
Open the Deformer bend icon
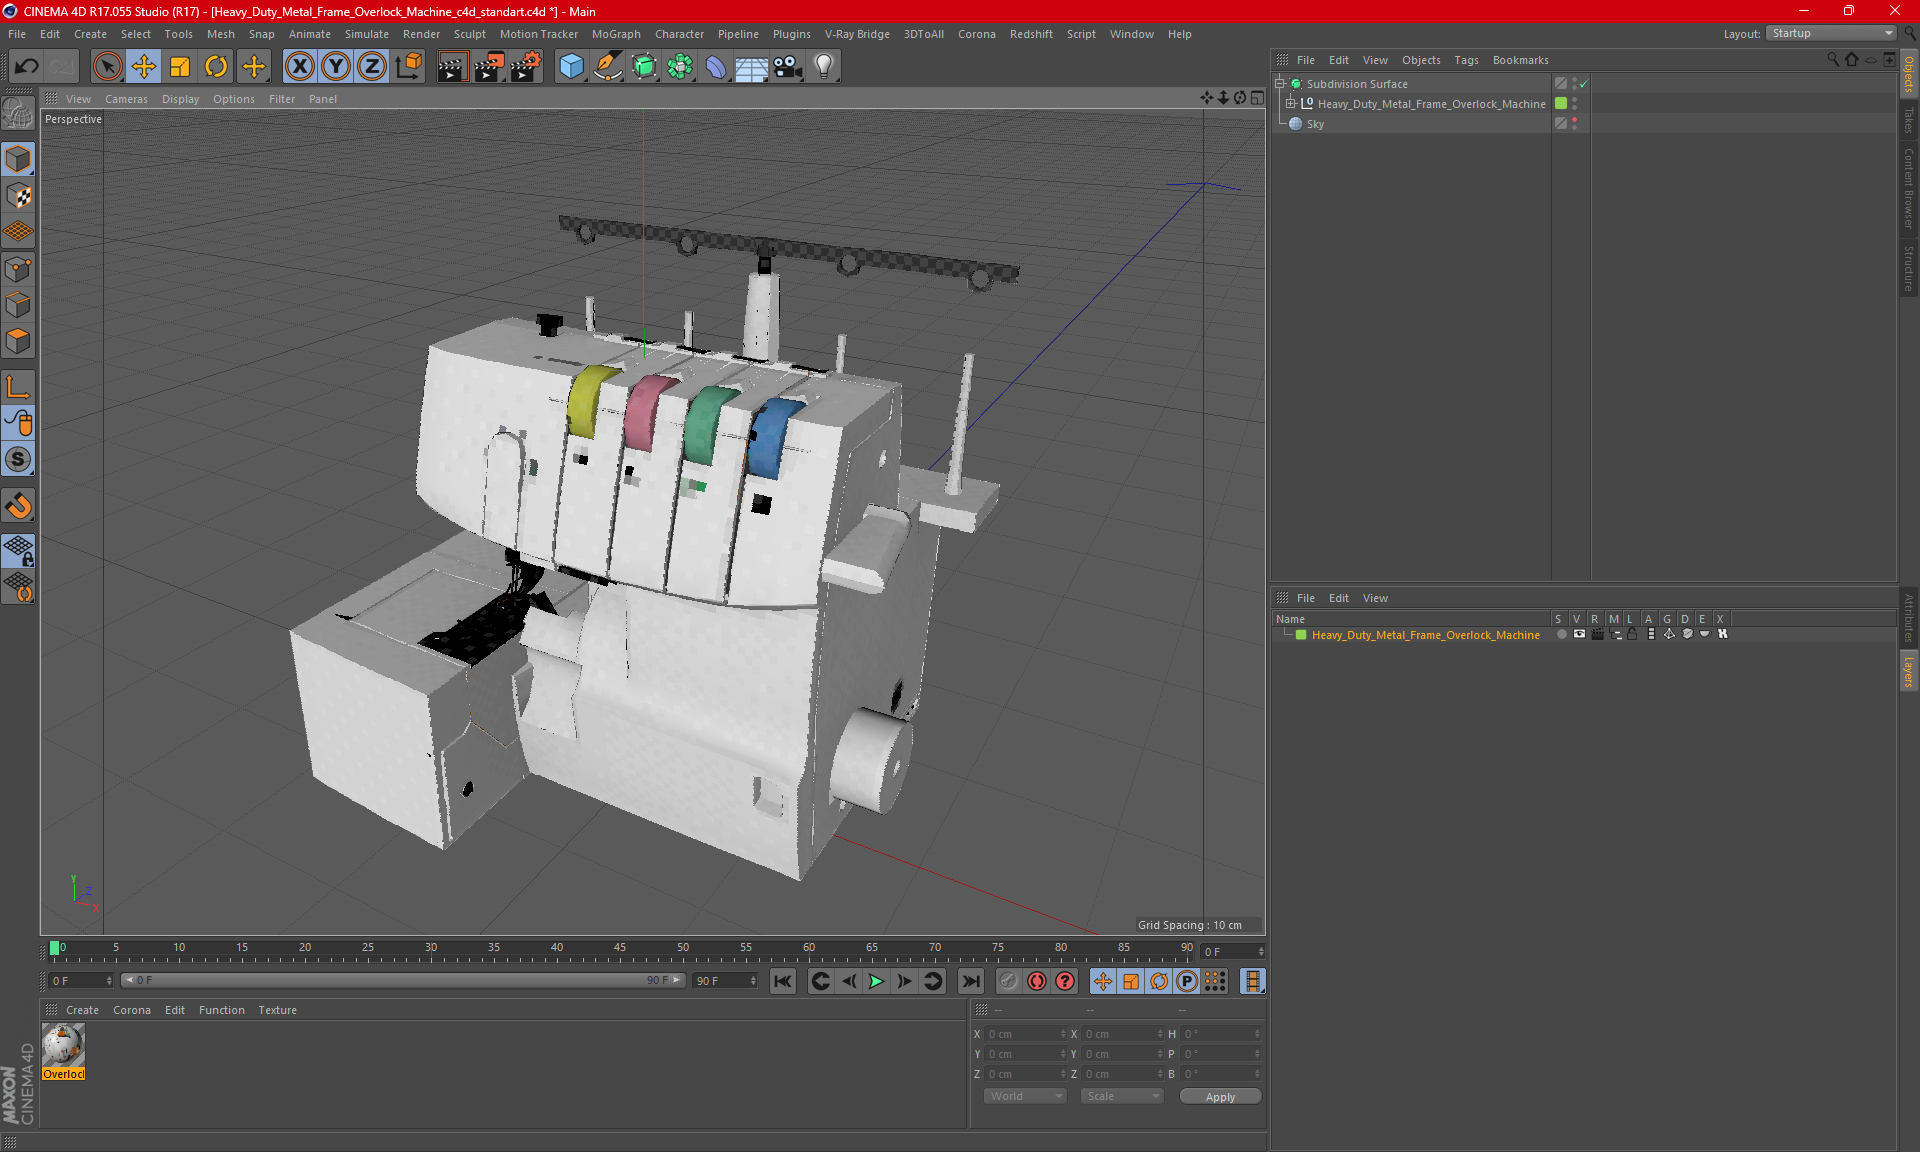tap(716, 67)
